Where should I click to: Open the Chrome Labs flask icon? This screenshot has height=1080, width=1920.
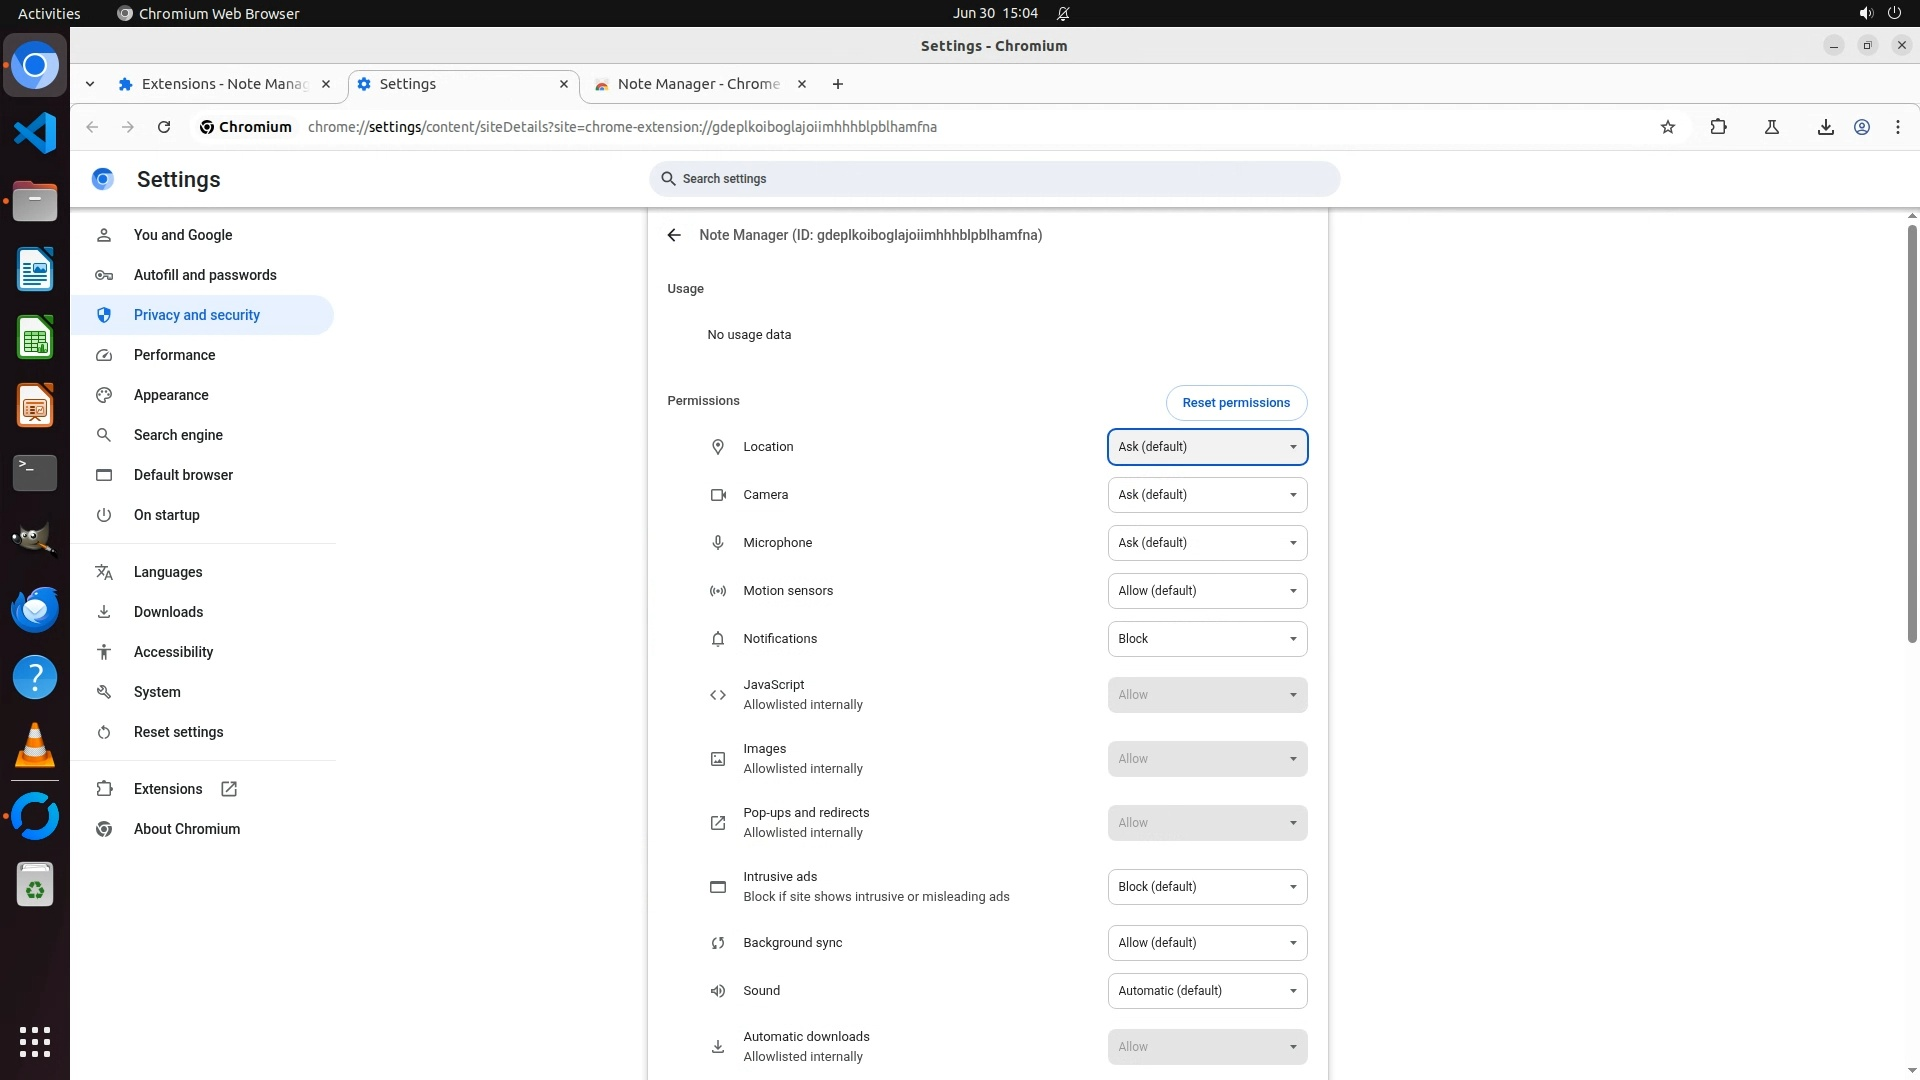click(x=1771, y=127)
